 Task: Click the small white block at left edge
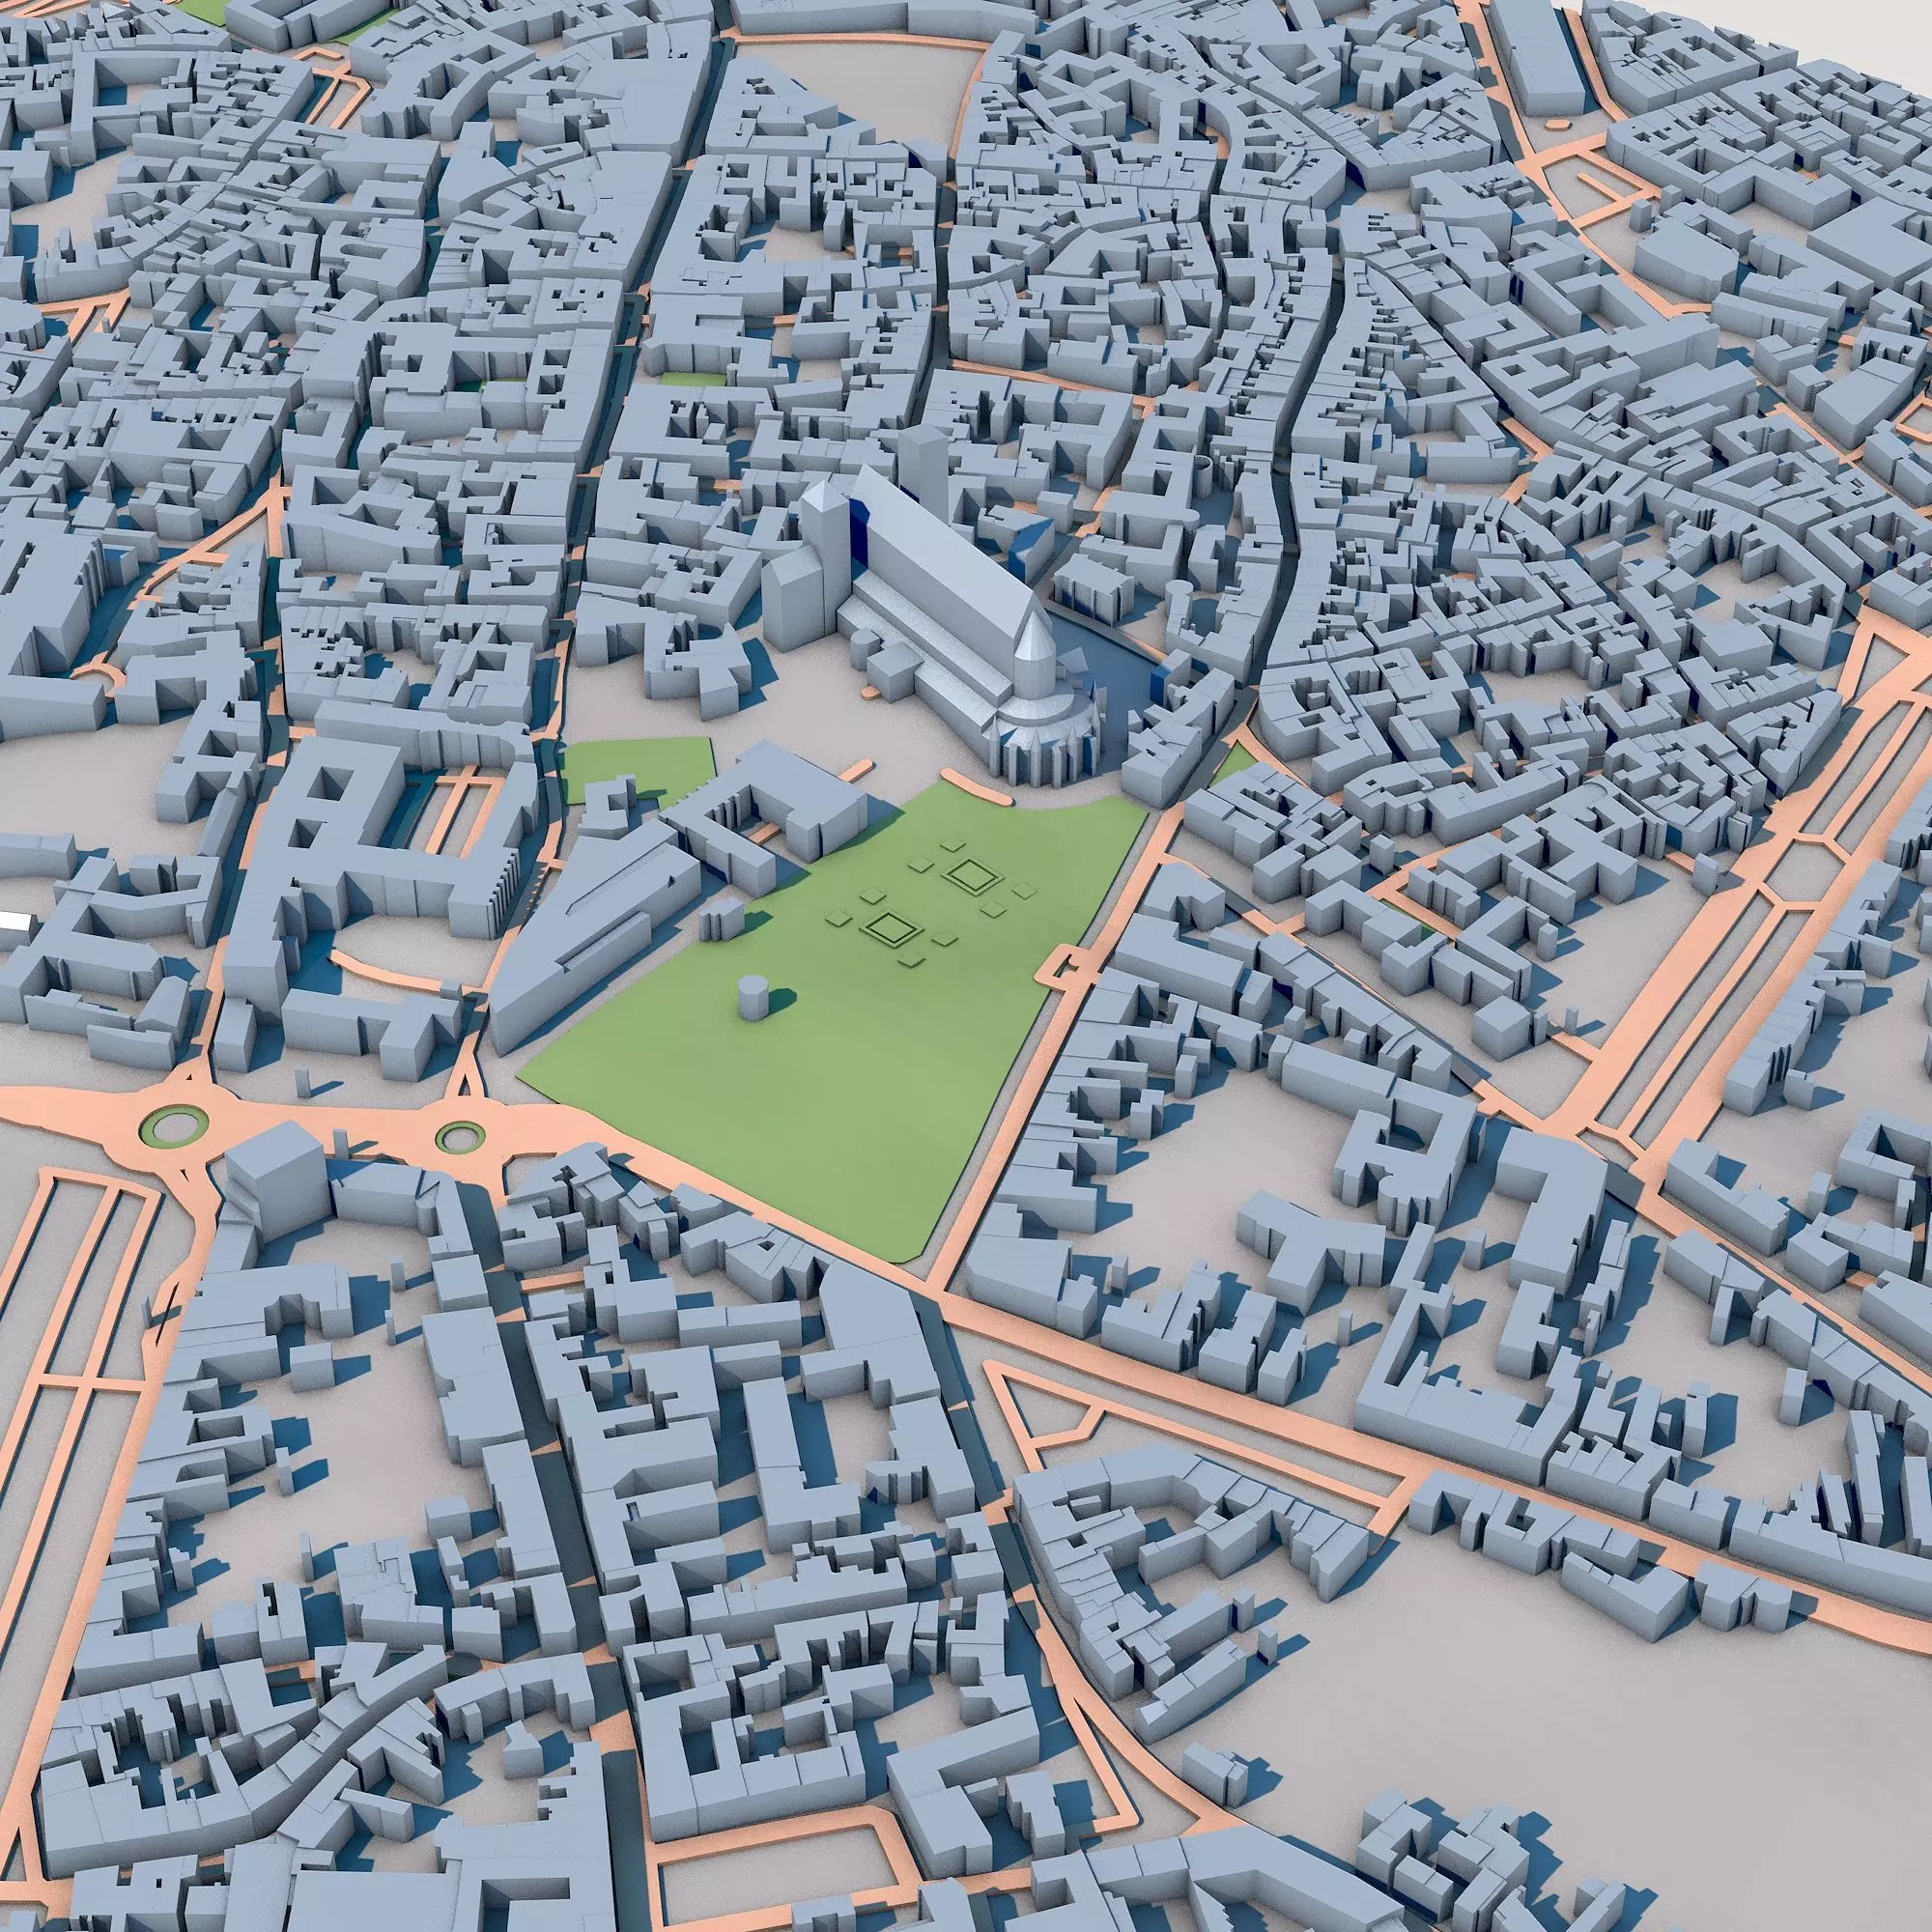[x=14, y=920]
